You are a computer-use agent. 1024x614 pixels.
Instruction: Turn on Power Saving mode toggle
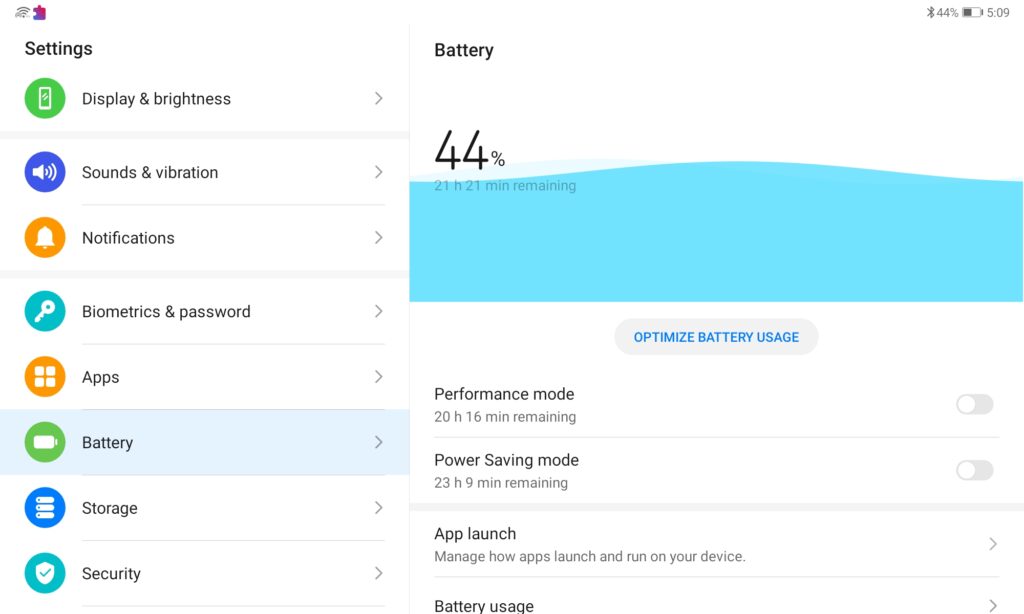[x=974, y=470]
